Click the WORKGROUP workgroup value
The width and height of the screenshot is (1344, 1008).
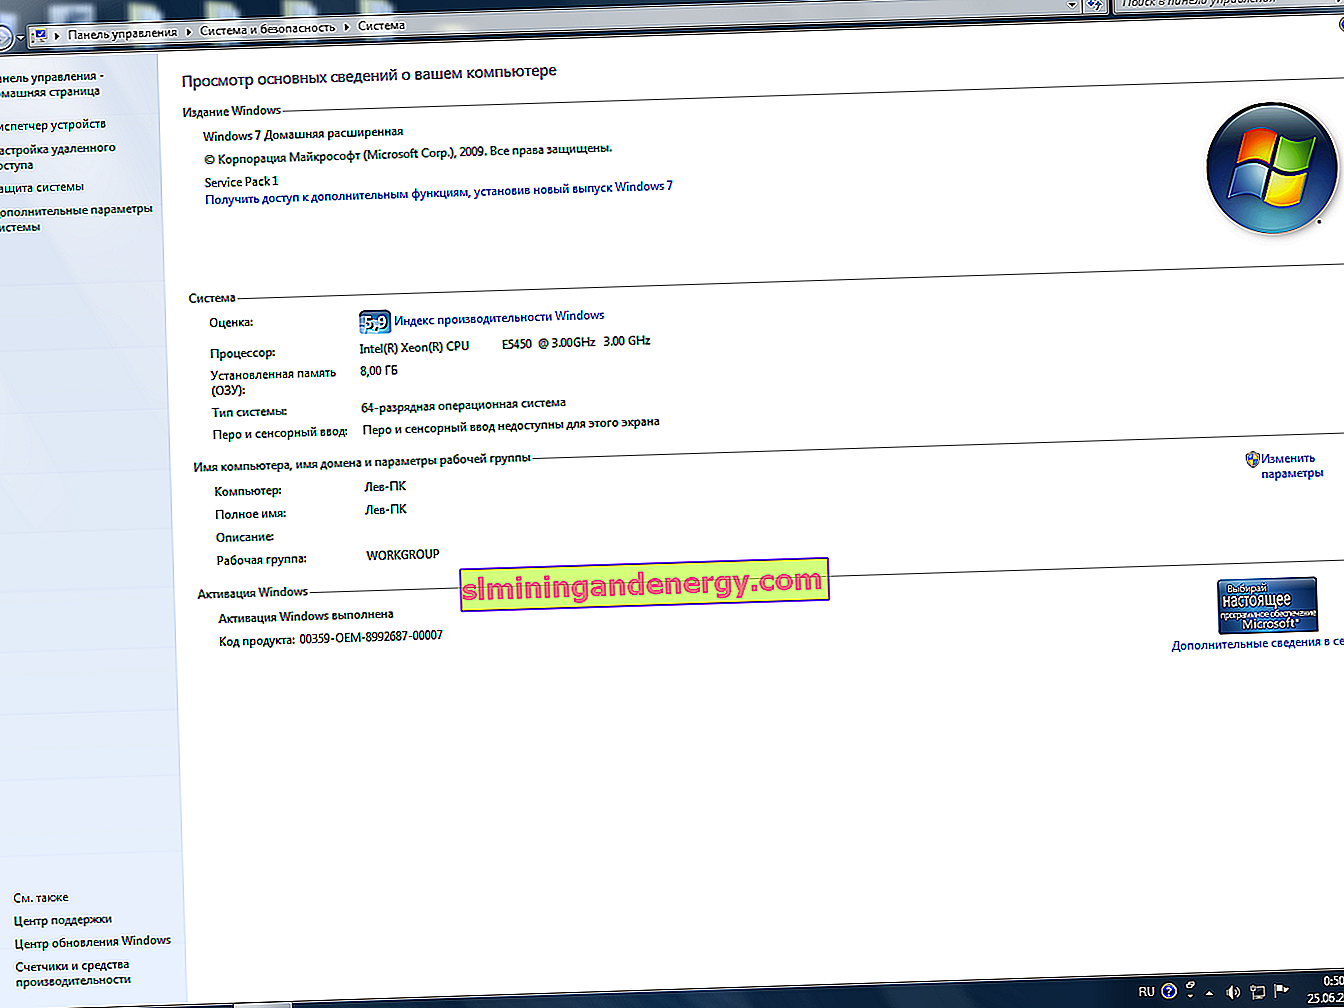click(x=403, y=555)
